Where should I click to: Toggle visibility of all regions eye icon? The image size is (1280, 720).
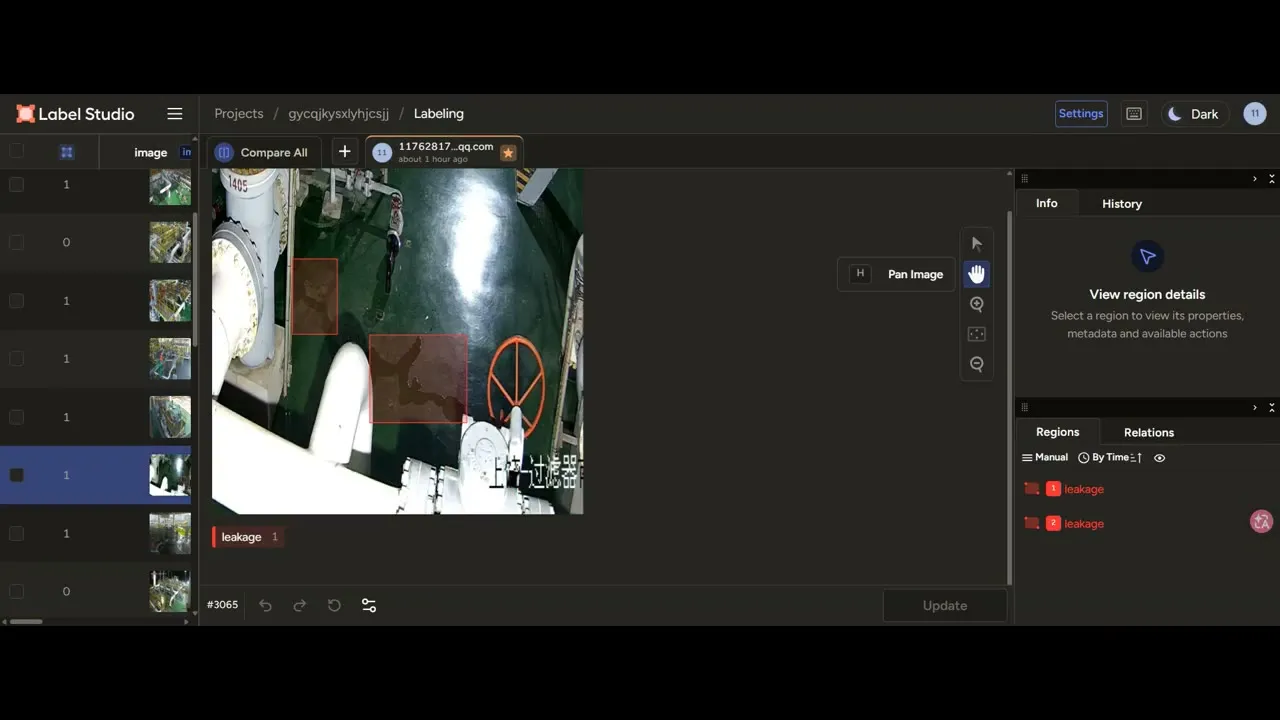[1160, 457]
